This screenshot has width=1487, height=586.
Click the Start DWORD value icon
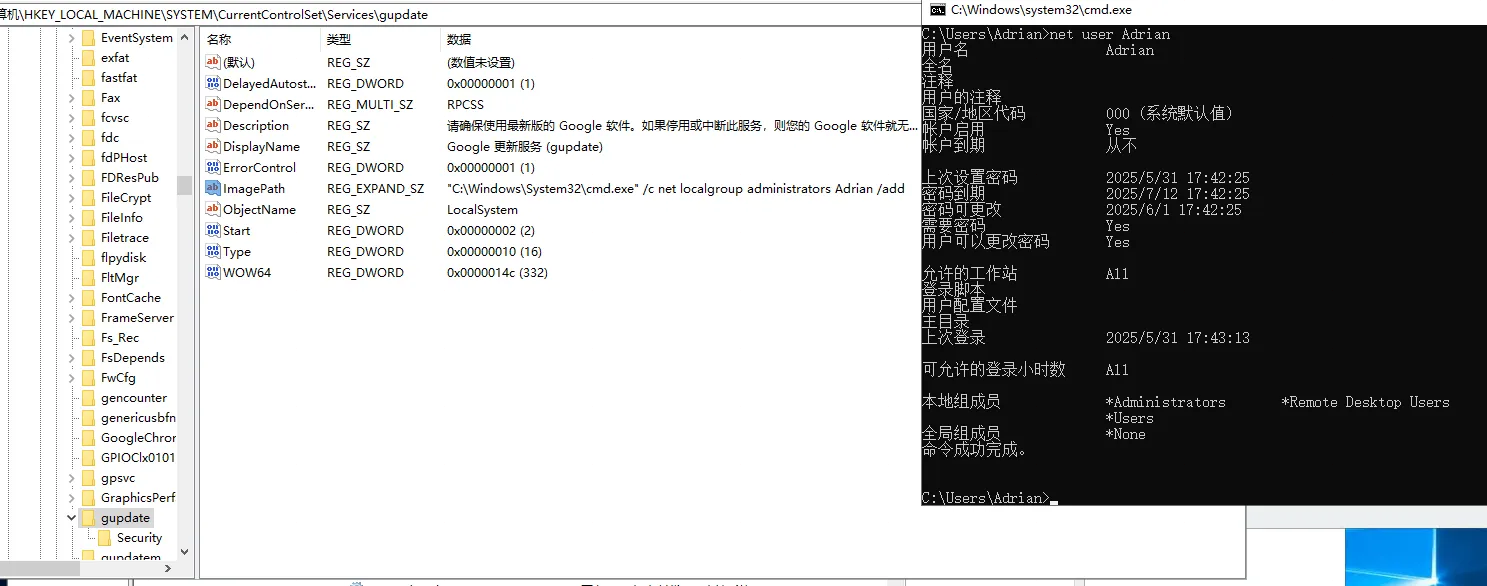tap(212, 230)
